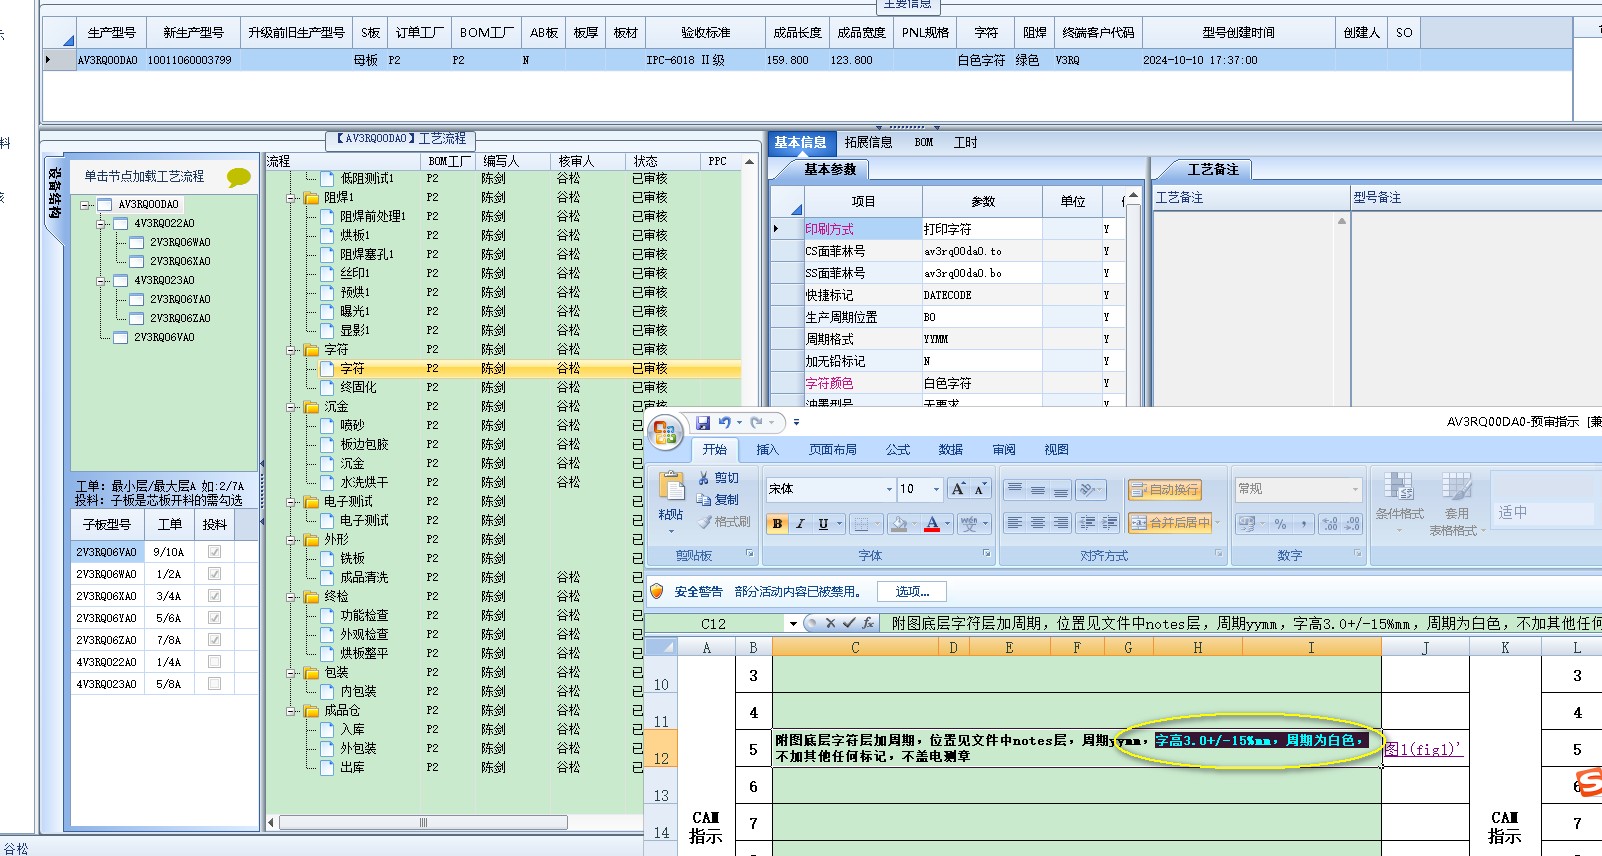The height and width of the screenshot is (856, 1602).
Task: Click the Cut (剪切) scissors icon
Action: (704, 478)
